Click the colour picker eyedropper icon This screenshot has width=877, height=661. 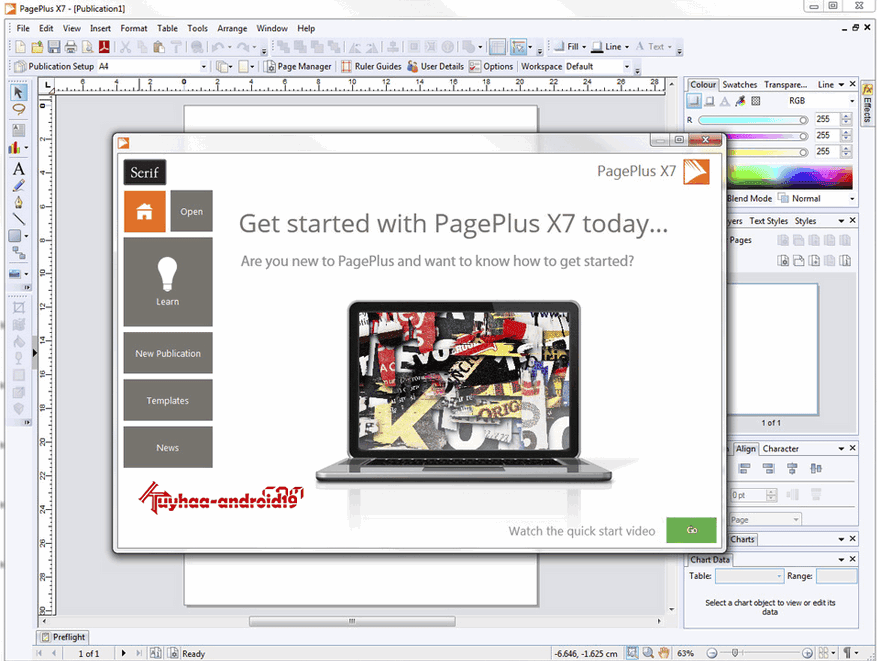tap(741, 101)
